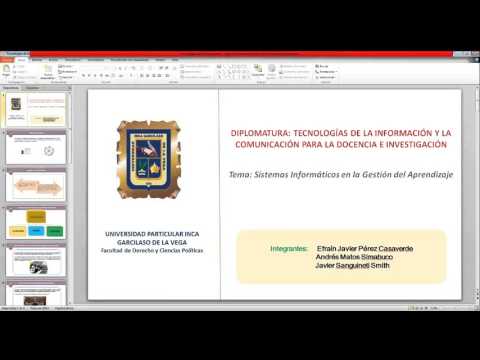
Task: Select slide 1 thumbnail with university crest
Action: [x=36, y=110]
